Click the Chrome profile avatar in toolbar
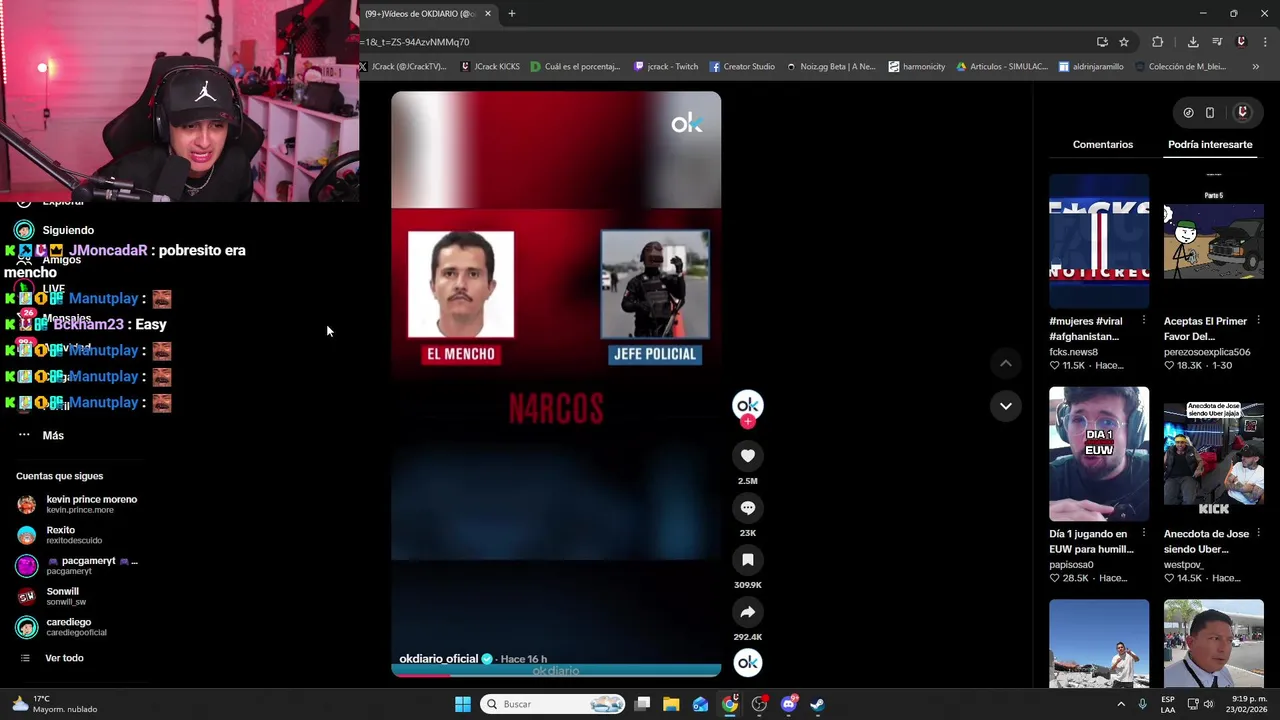 click(x=1241, y=42)
